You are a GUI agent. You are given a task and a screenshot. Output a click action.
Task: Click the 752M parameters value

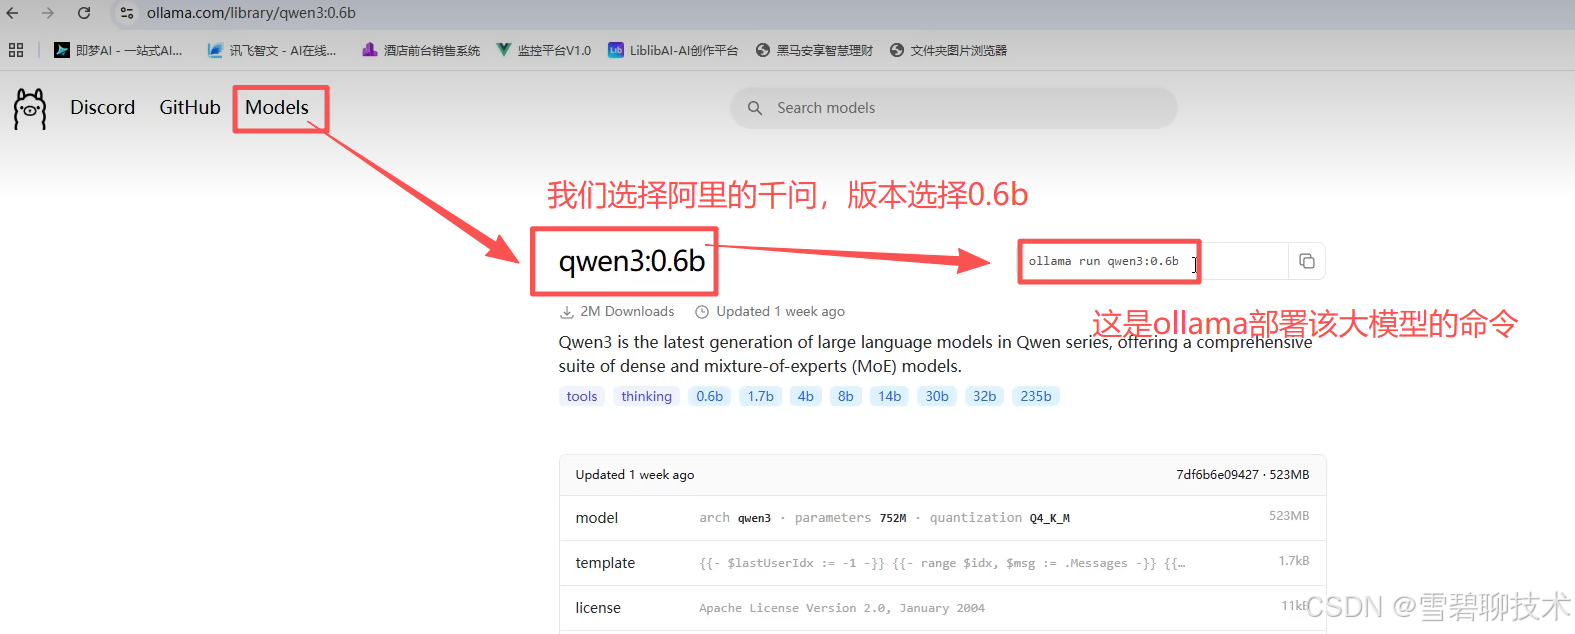coord(893,518)
